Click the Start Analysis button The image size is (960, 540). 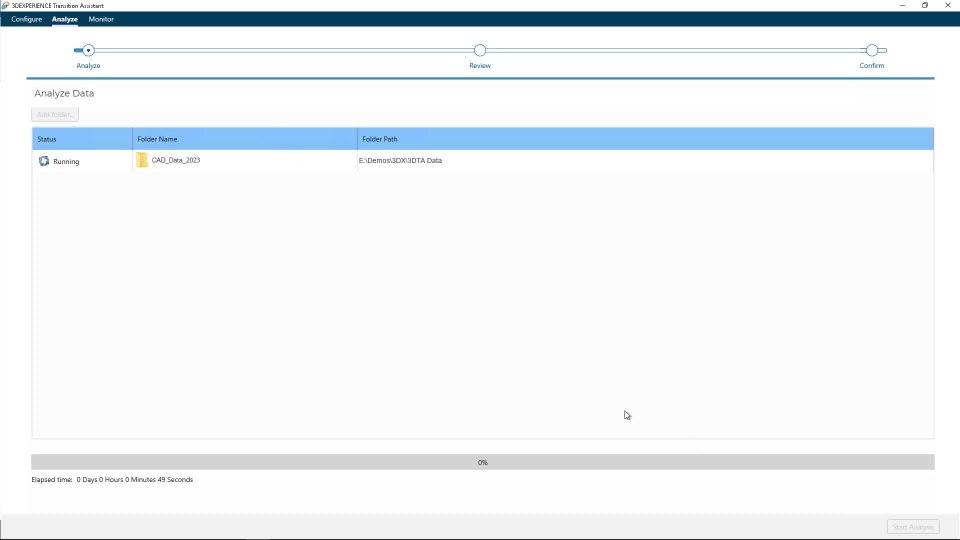coord(913,527)
